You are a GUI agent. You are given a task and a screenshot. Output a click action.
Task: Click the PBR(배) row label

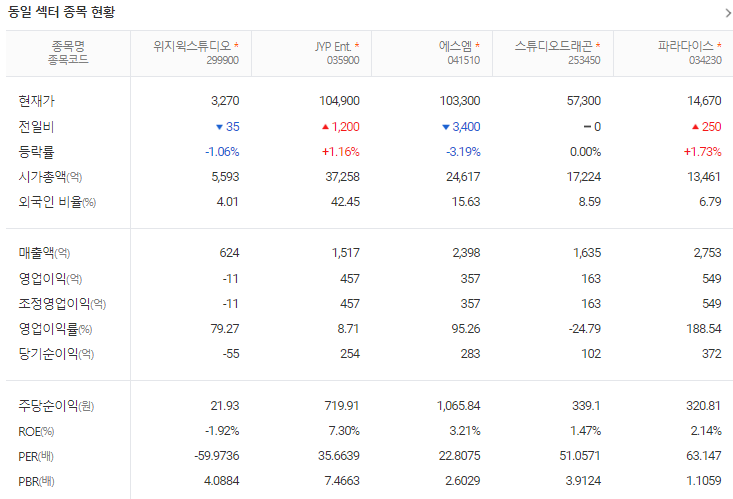point(36,481)
